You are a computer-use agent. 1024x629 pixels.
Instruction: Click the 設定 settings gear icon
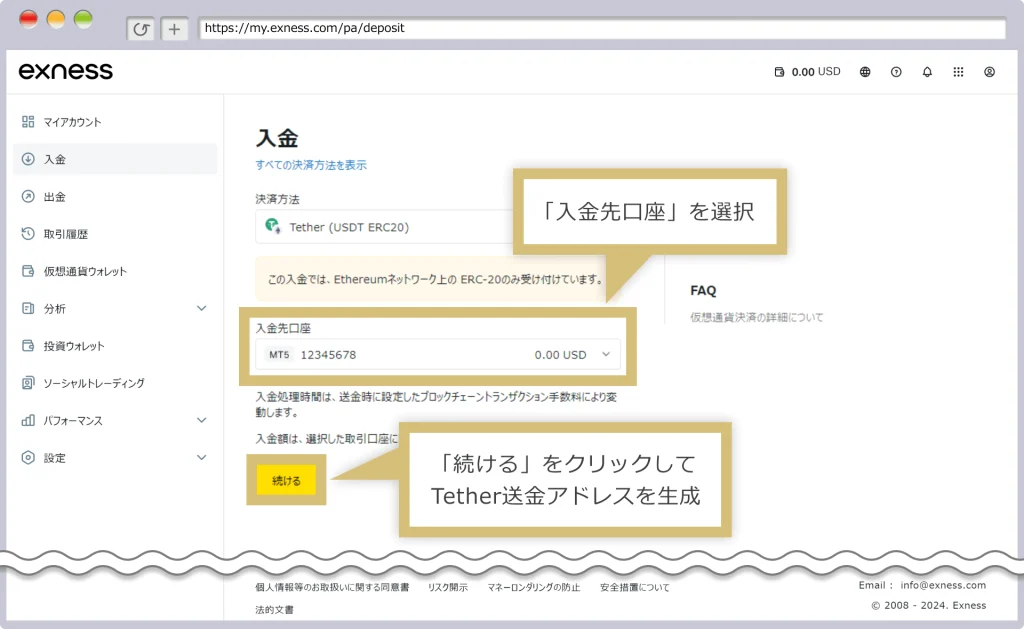point(28,457)
